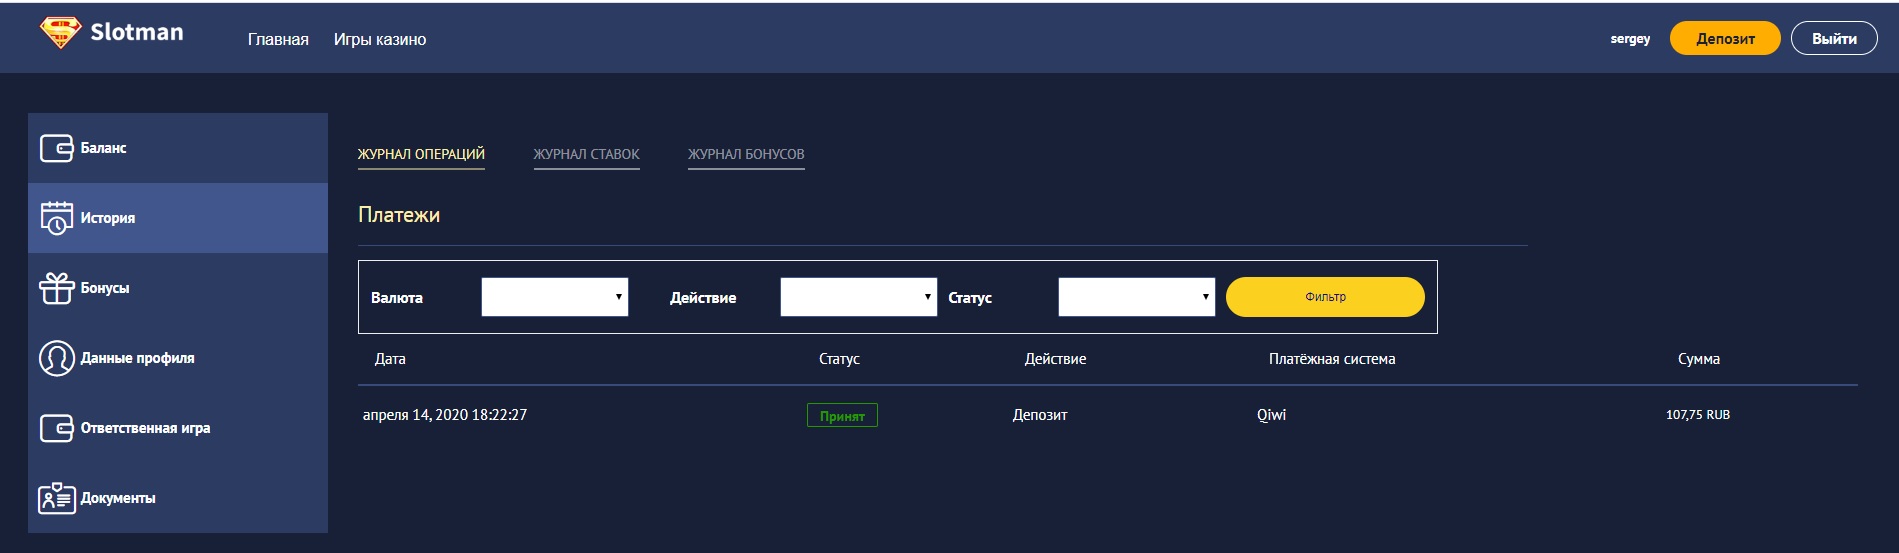Click the История calendar-clock icon

56,218
